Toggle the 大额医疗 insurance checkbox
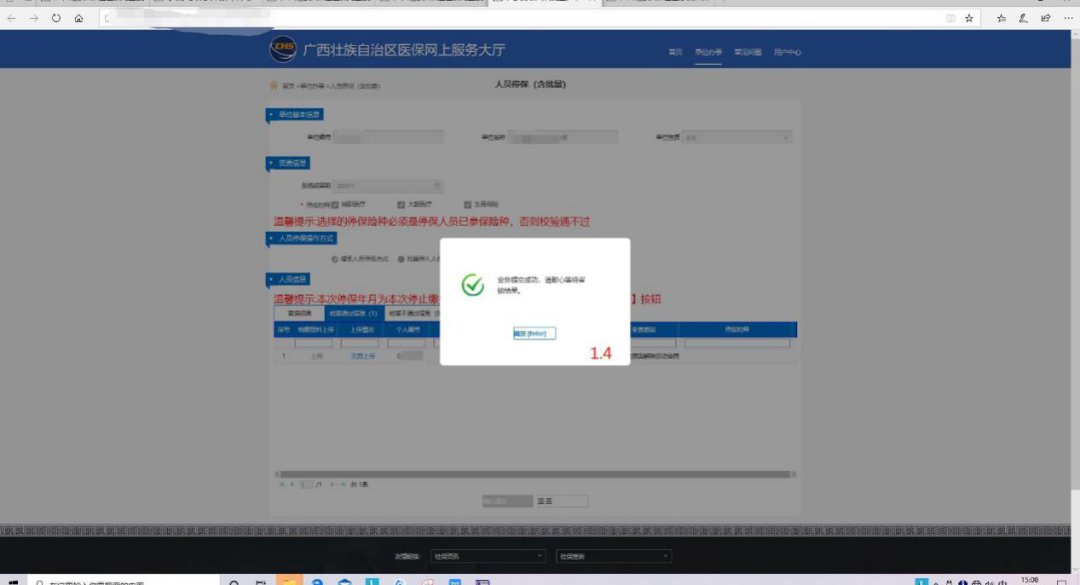The height and width of the screenshot is (585, 1080). [401, 205]
